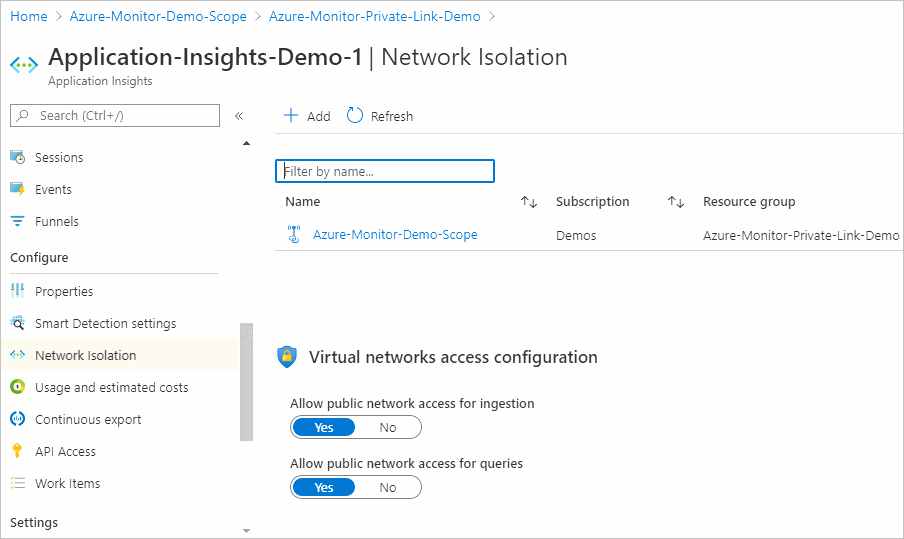Click the Events lightning icon

point(18,189)
